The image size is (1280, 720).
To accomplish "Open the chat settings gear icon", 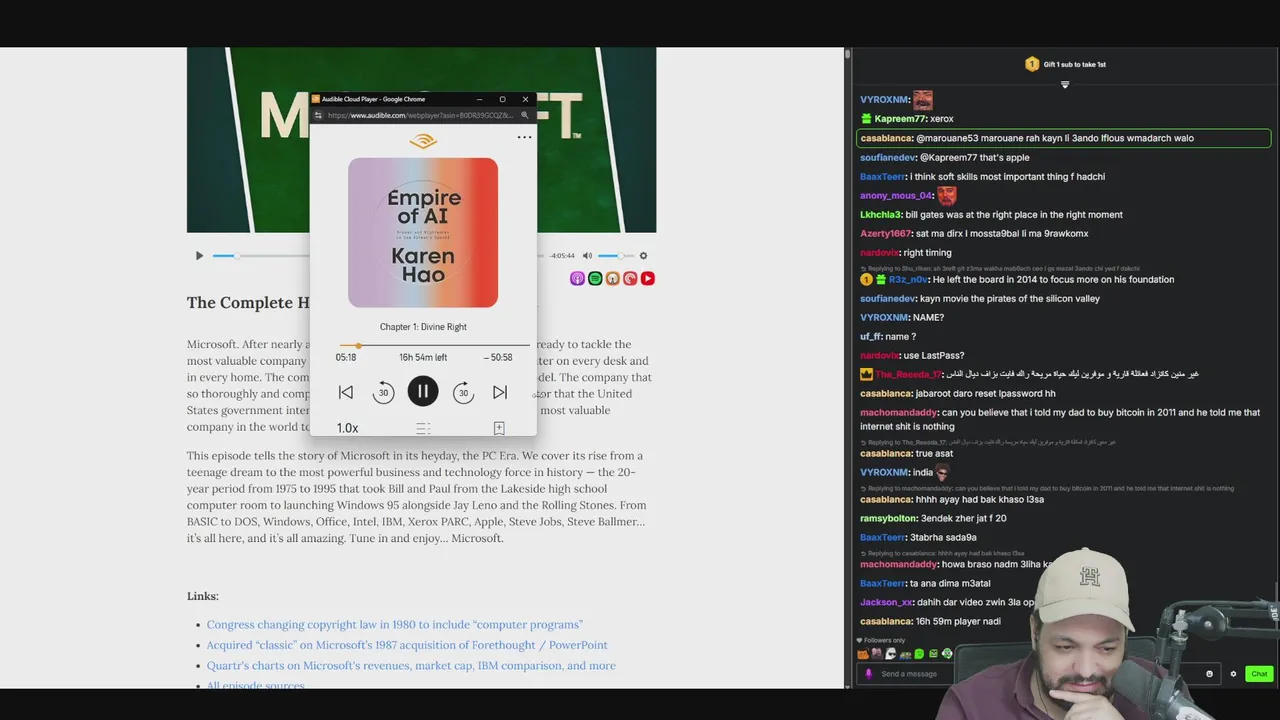I will [1233, 674].
